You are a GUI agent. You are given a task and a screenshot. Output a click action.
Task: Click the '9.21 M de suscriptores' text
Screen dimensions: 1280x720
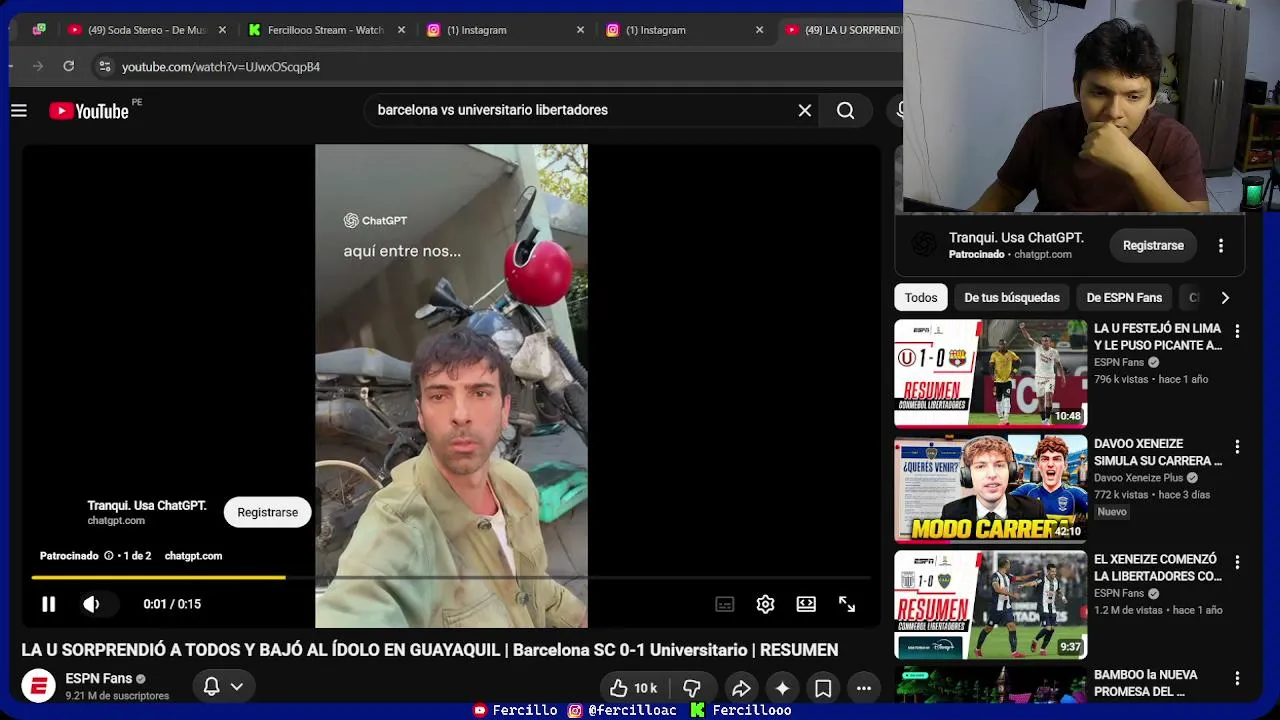[117, 696]
